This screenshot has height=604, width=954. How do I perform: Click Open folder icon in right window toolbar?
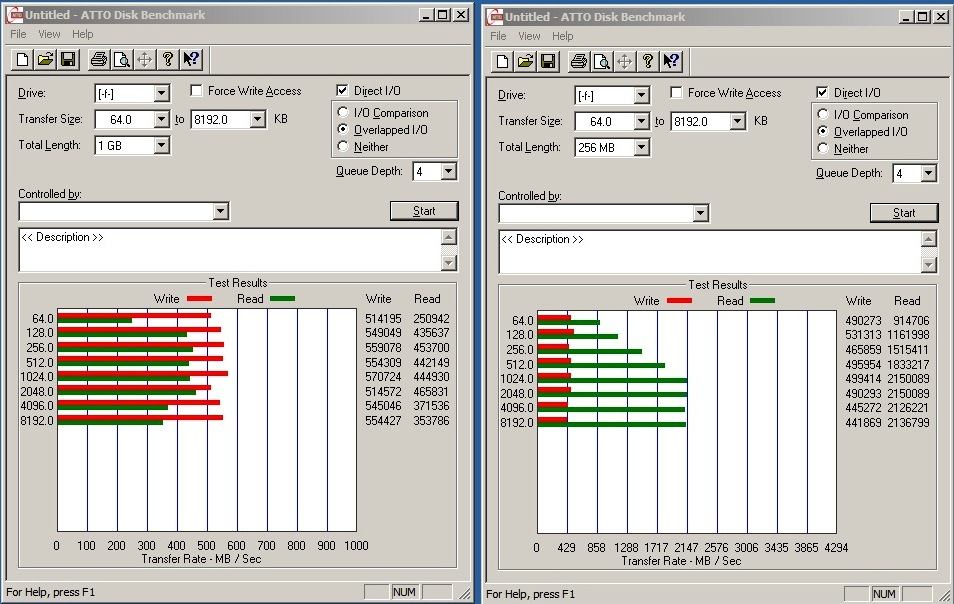[x=526, y=61]
